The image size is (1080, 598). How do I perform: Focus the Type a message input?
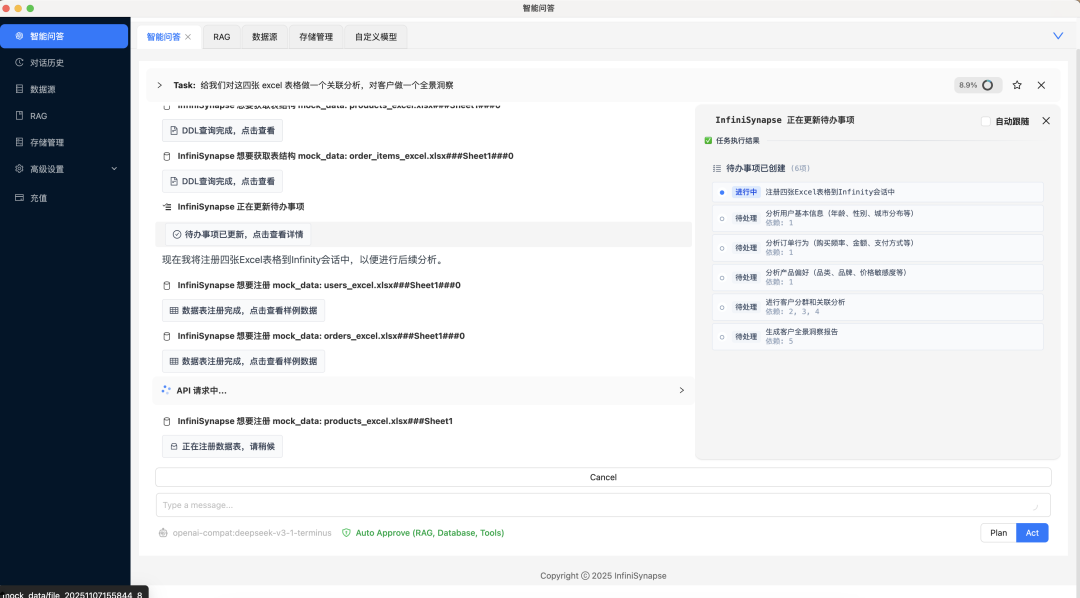[x=603, y=505]
